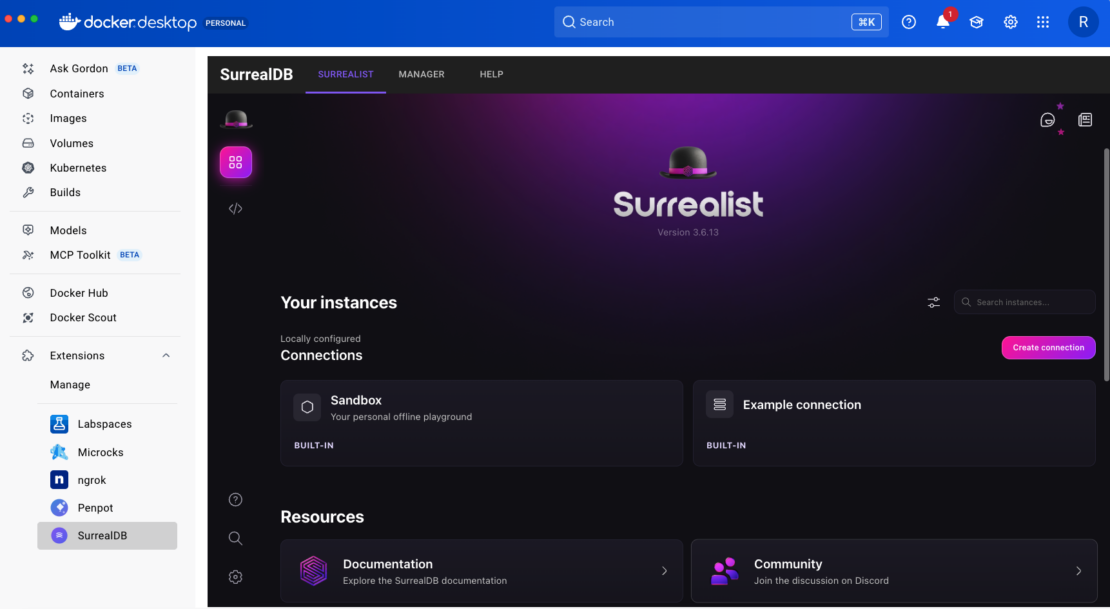This screenshot has width=1110, height=609.
Task: Click the Surrealist hat logo avatar
Action: pyautogui.click(x=235, y=118)
